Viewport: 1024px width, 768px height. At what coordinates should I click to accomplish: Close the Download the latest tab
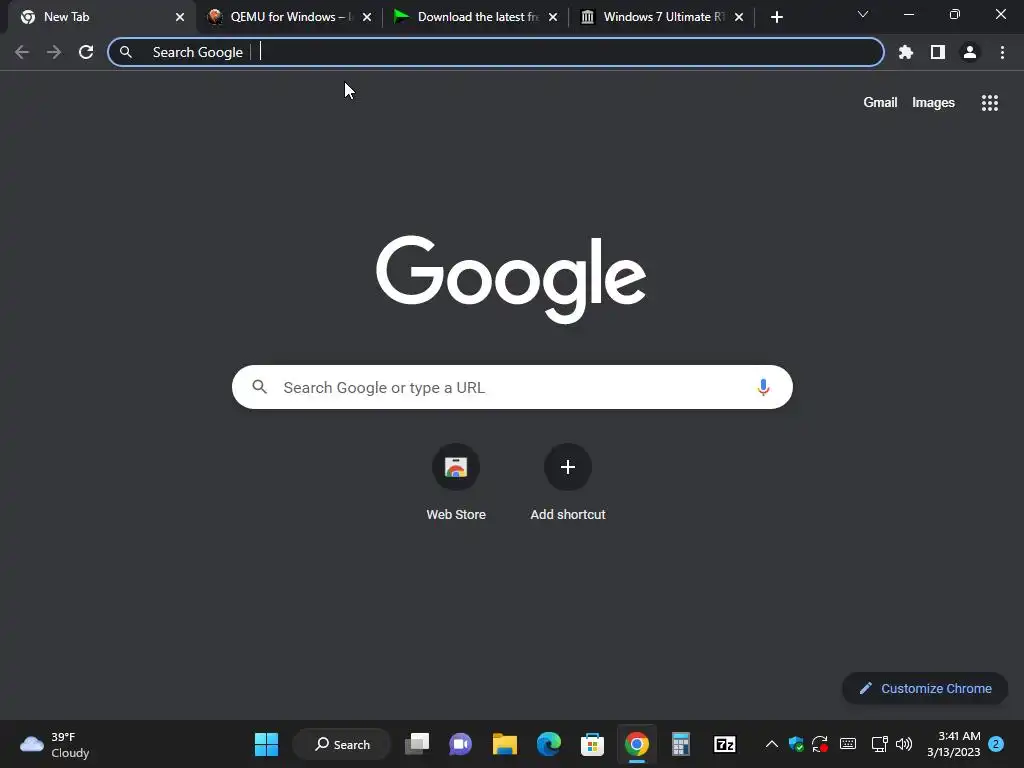coord(553,17)
